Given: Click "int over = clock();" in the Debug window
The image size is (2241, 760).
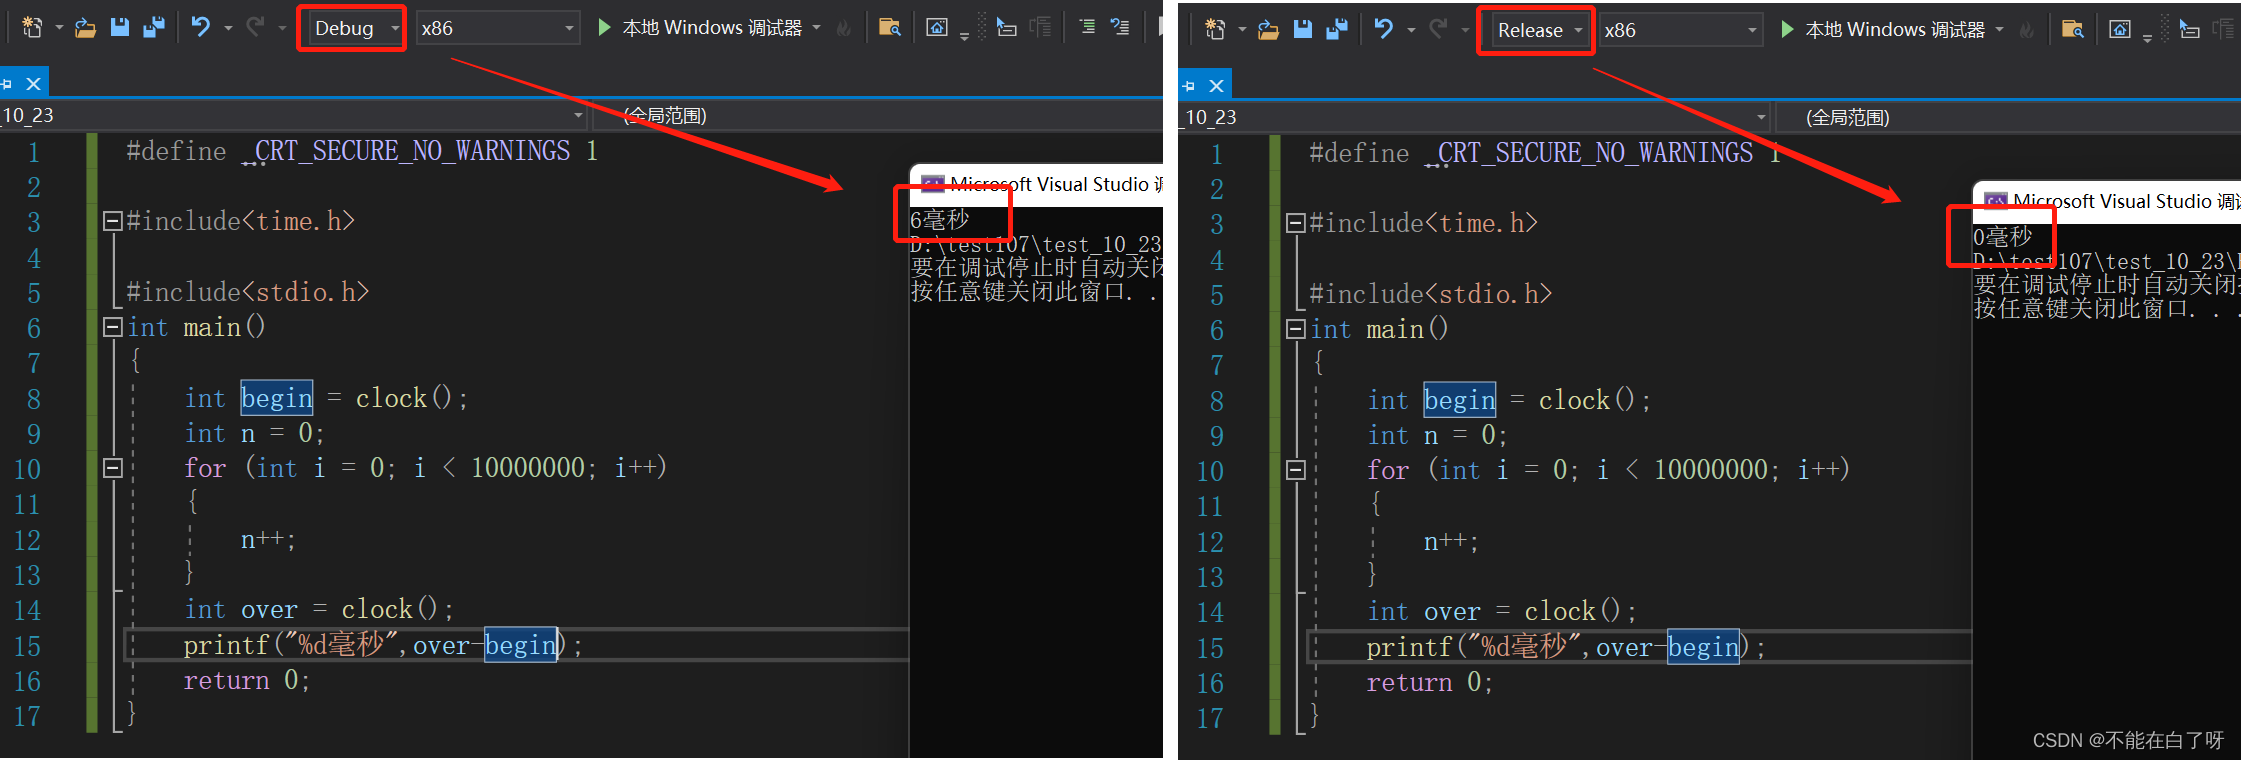Looking at the screenshot, I should (319, 609).
